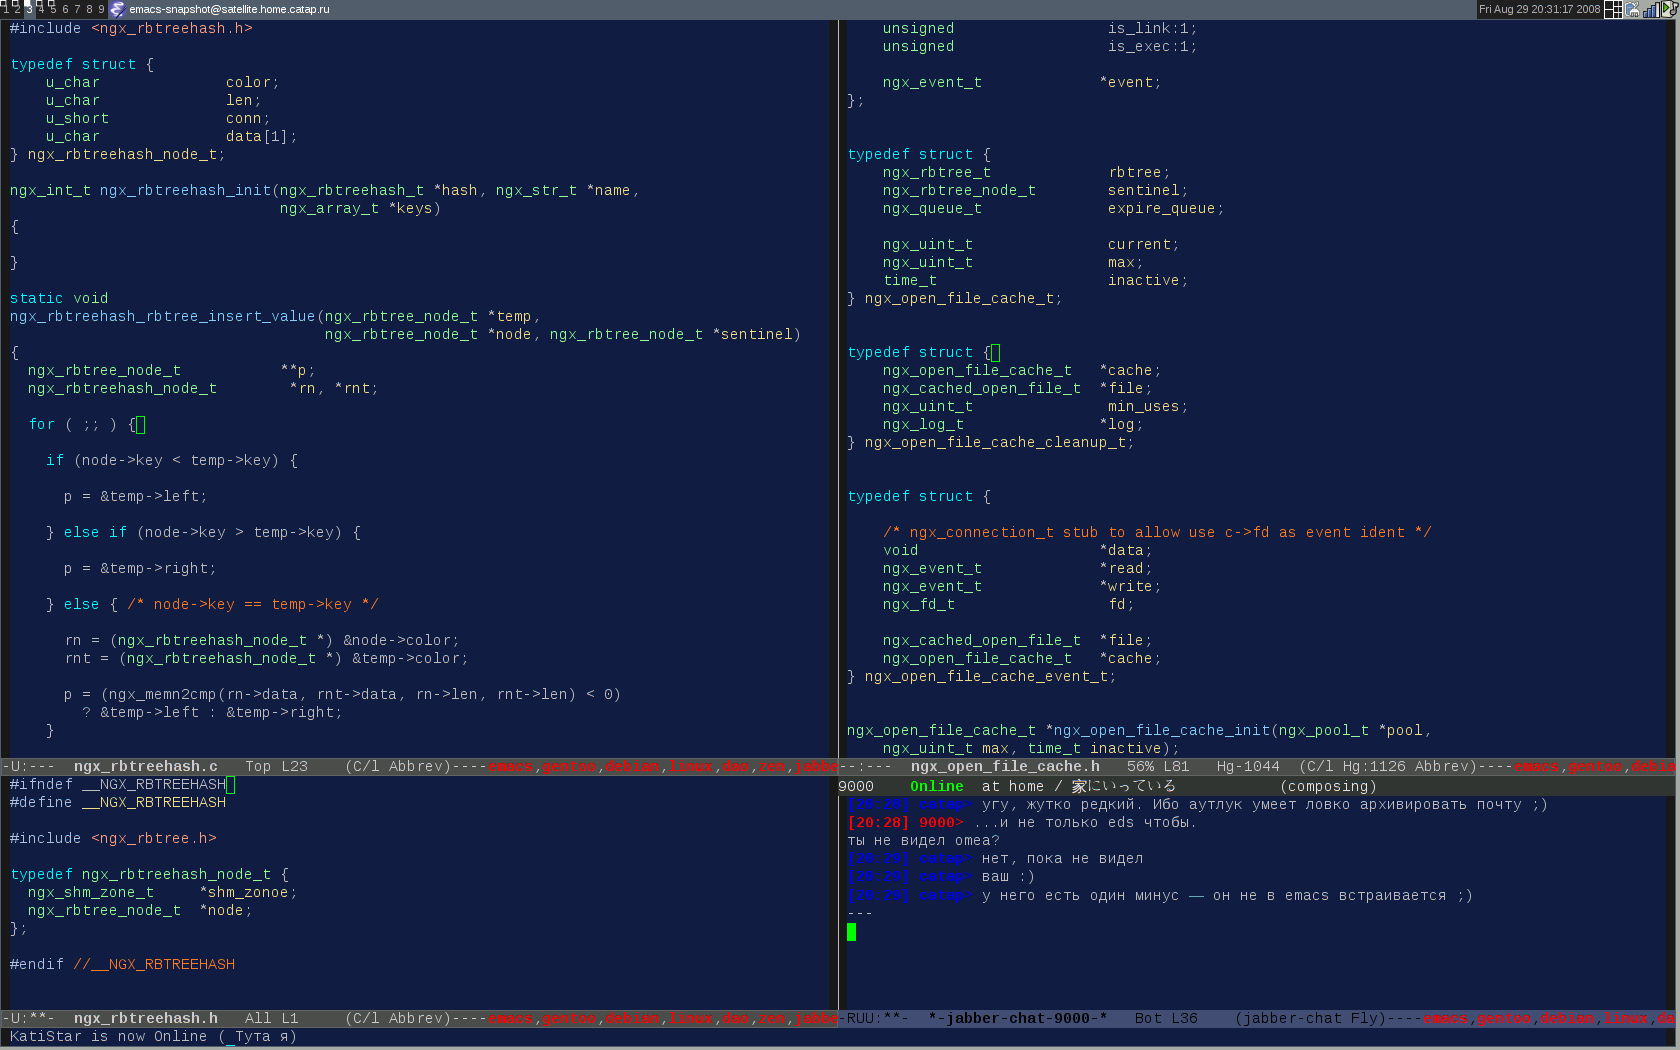The height and width of the screenshot is (1050, 1680).
Task: Click buffer name ngx_rbtreehash.c in mode line
Action: tap(146, 767)
